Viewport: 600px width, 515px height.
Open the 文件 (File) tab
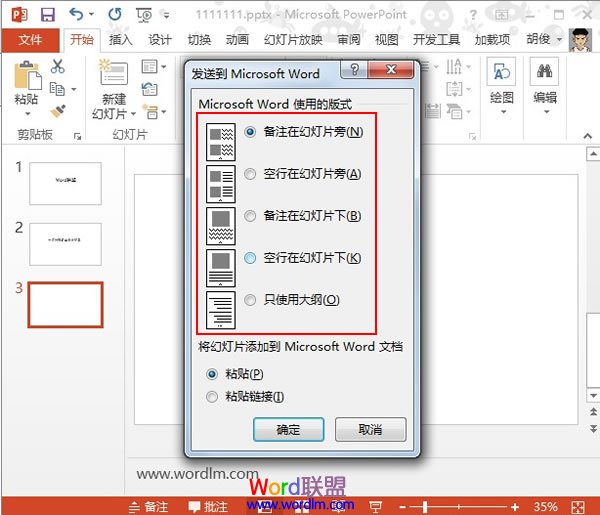click(30, 40)
